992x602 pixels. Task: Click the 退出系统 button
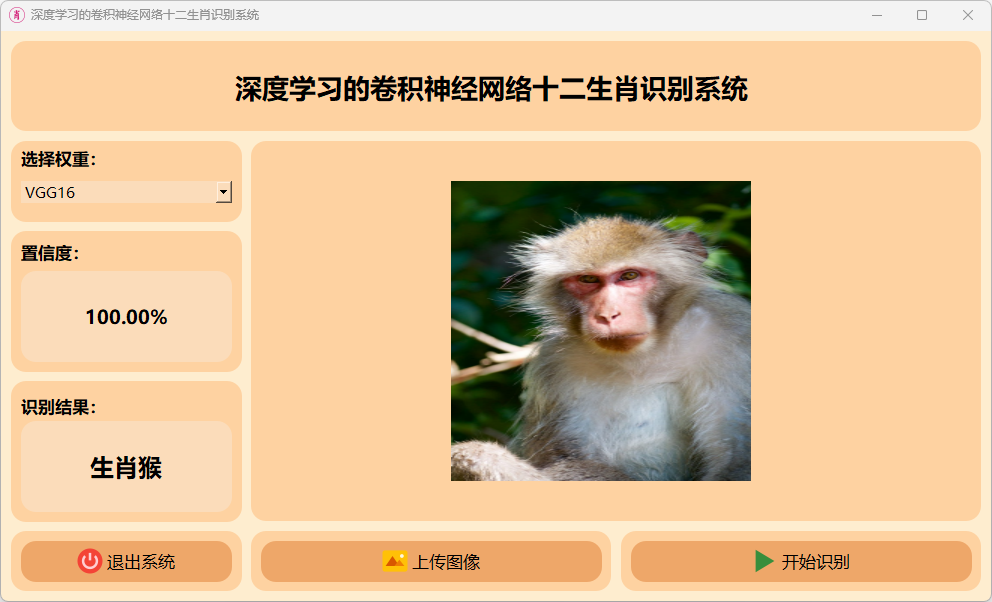(x=127, y=562)
